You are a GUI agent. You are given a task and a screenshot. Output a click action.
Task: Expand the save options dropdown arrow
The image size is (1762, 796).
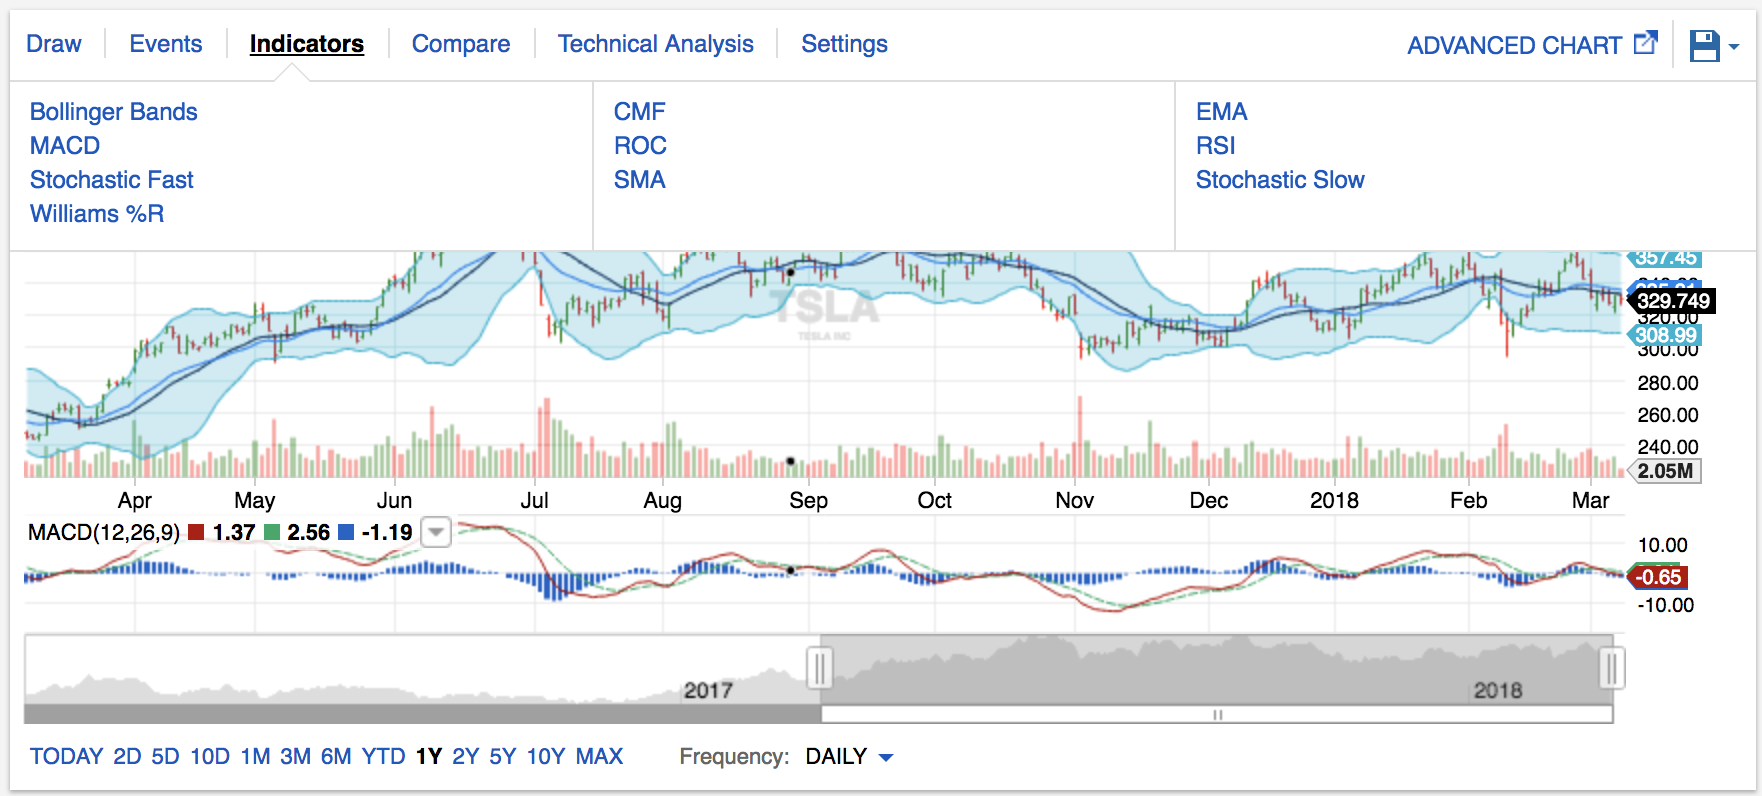tap(1734, 47)
